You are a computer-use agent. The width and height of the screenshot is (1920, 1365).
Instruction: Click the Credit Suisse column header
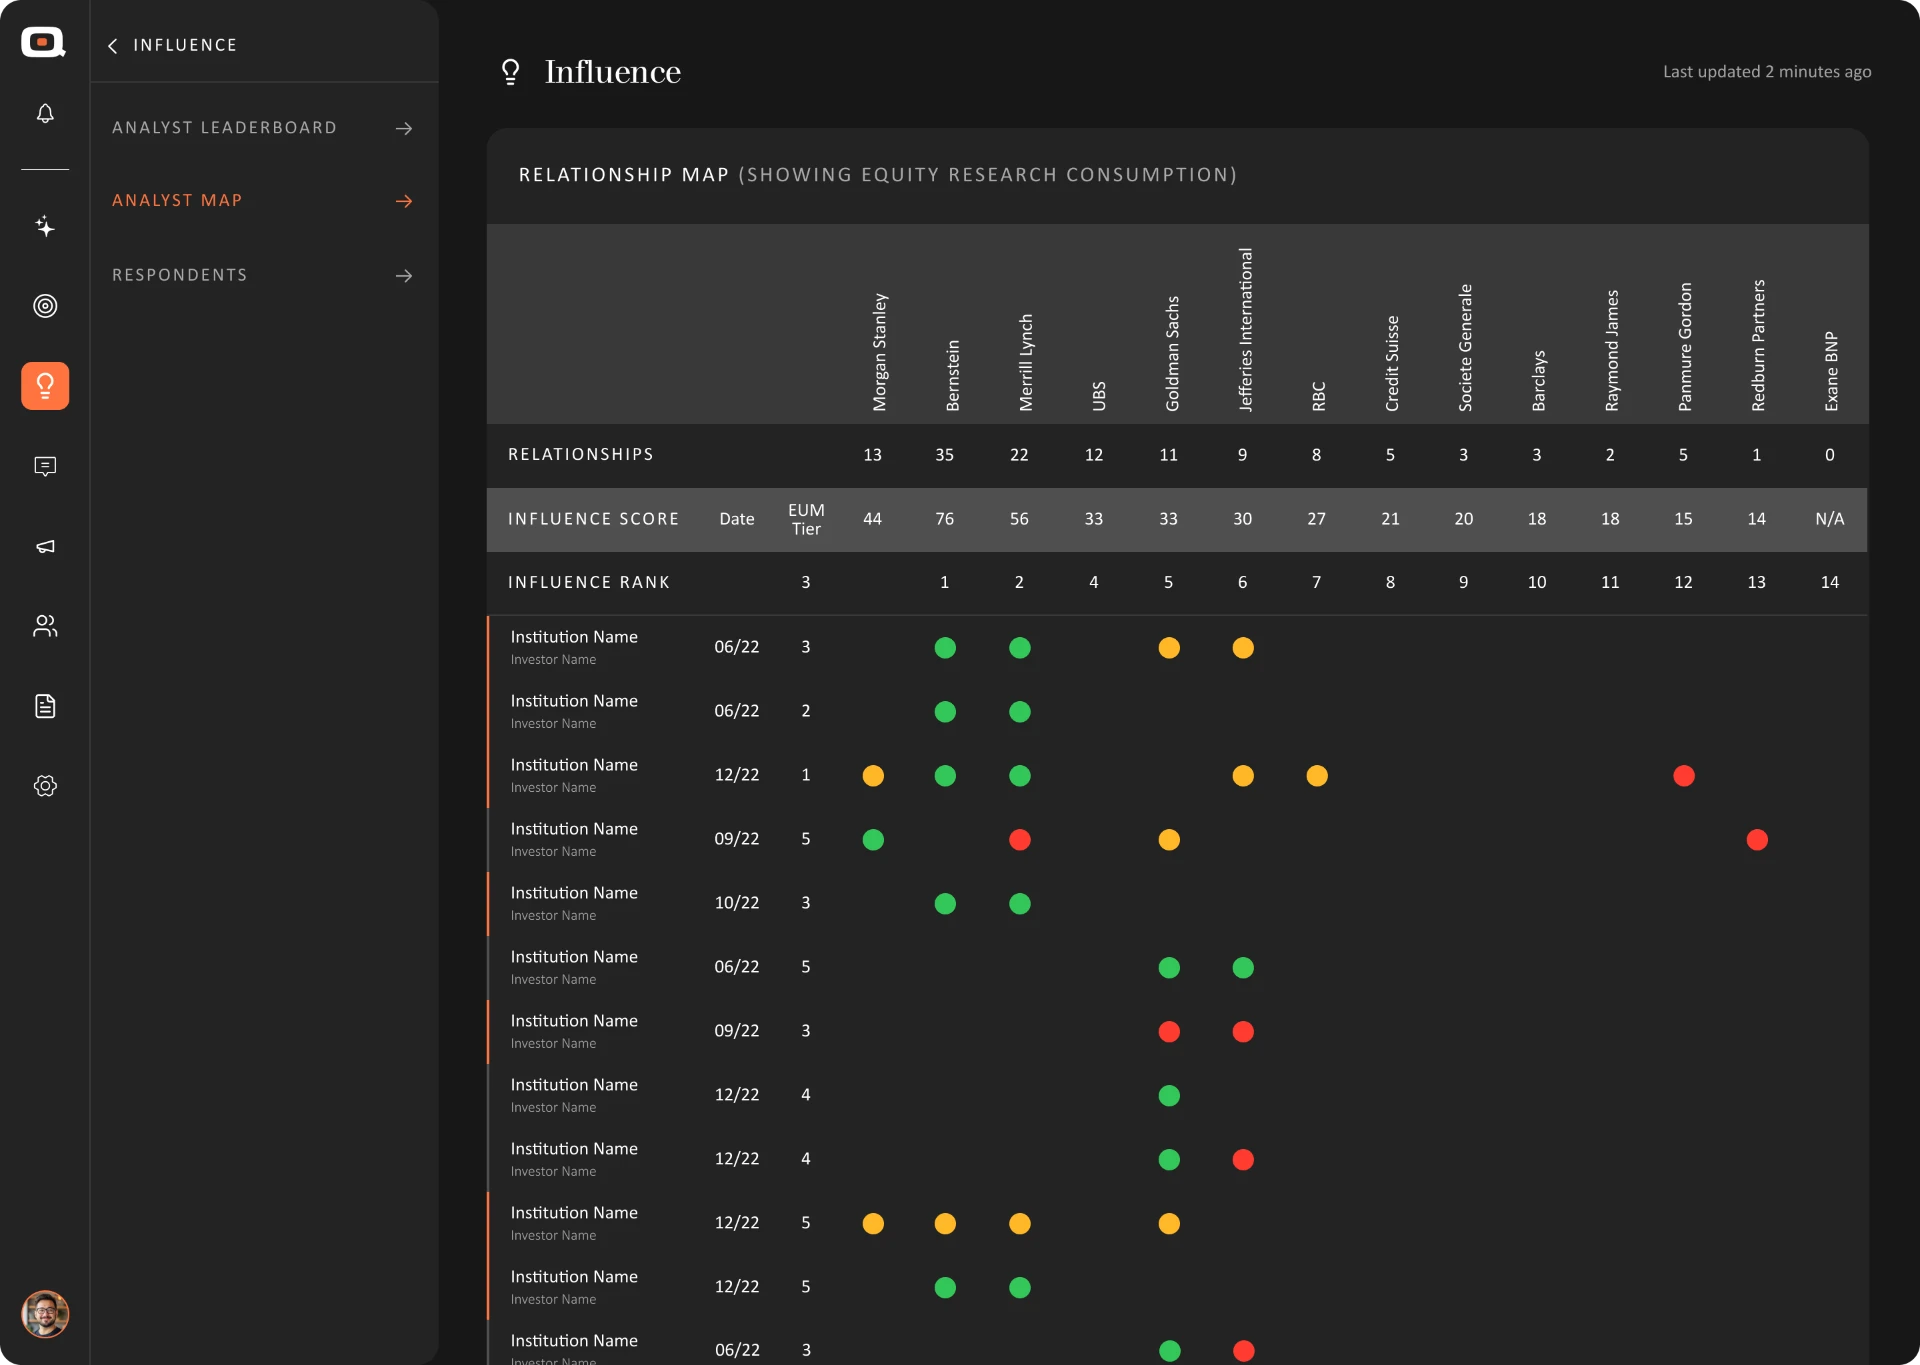(x=1392, y=363)
